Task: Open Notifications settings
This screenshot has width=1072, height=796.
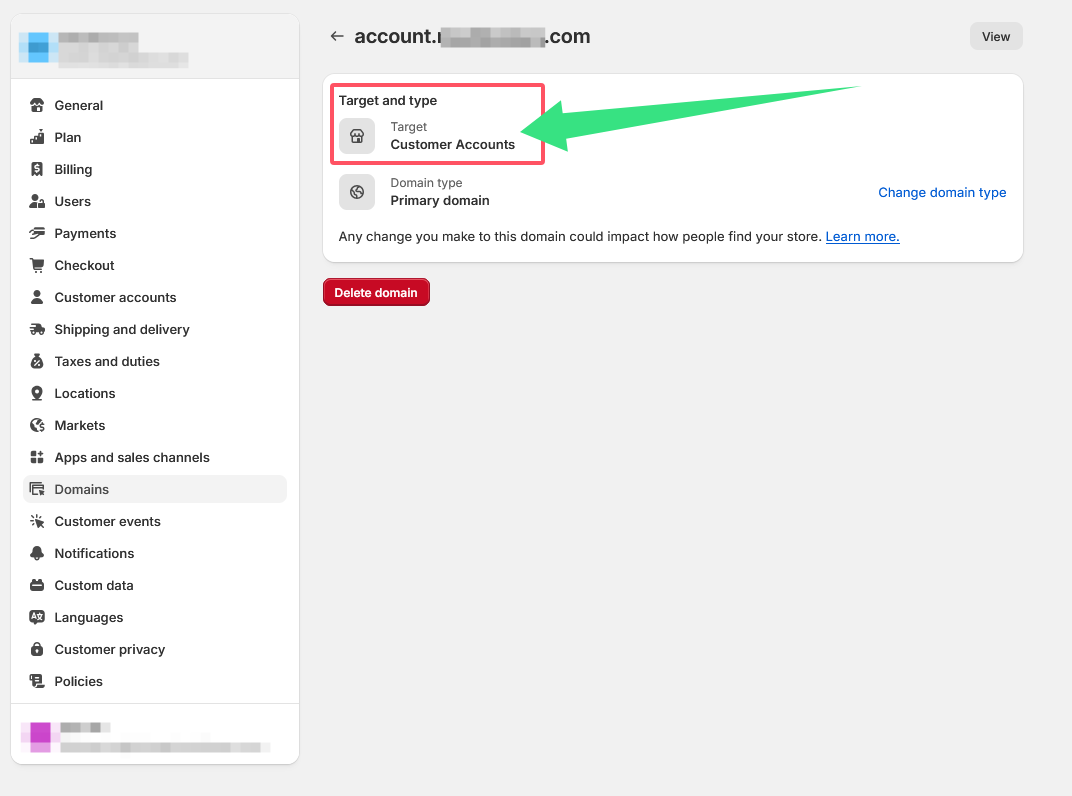Action: (94, 553)
